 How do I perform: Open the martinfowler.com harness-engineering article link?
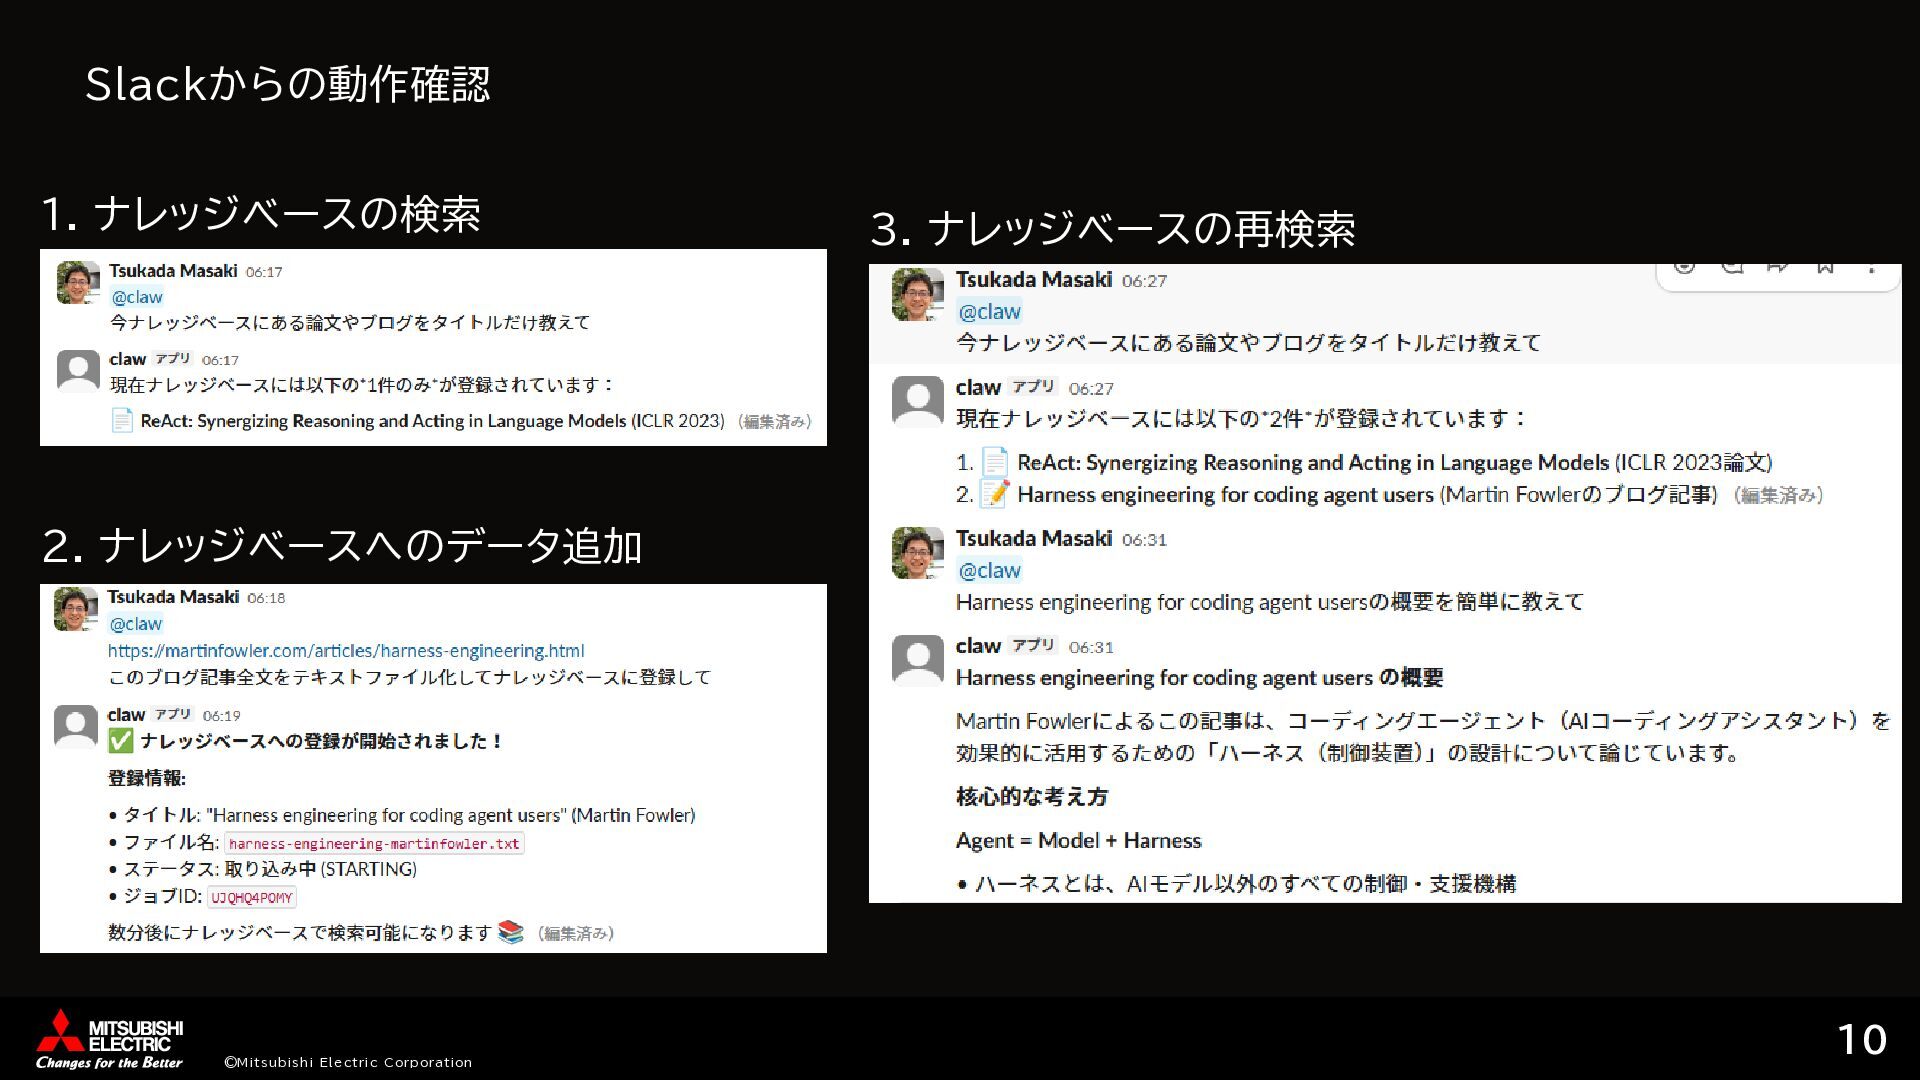point(346,650)
